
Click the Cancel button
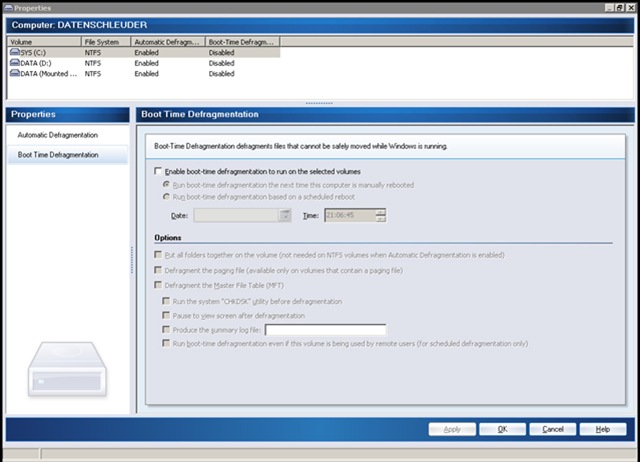point(553,429)
